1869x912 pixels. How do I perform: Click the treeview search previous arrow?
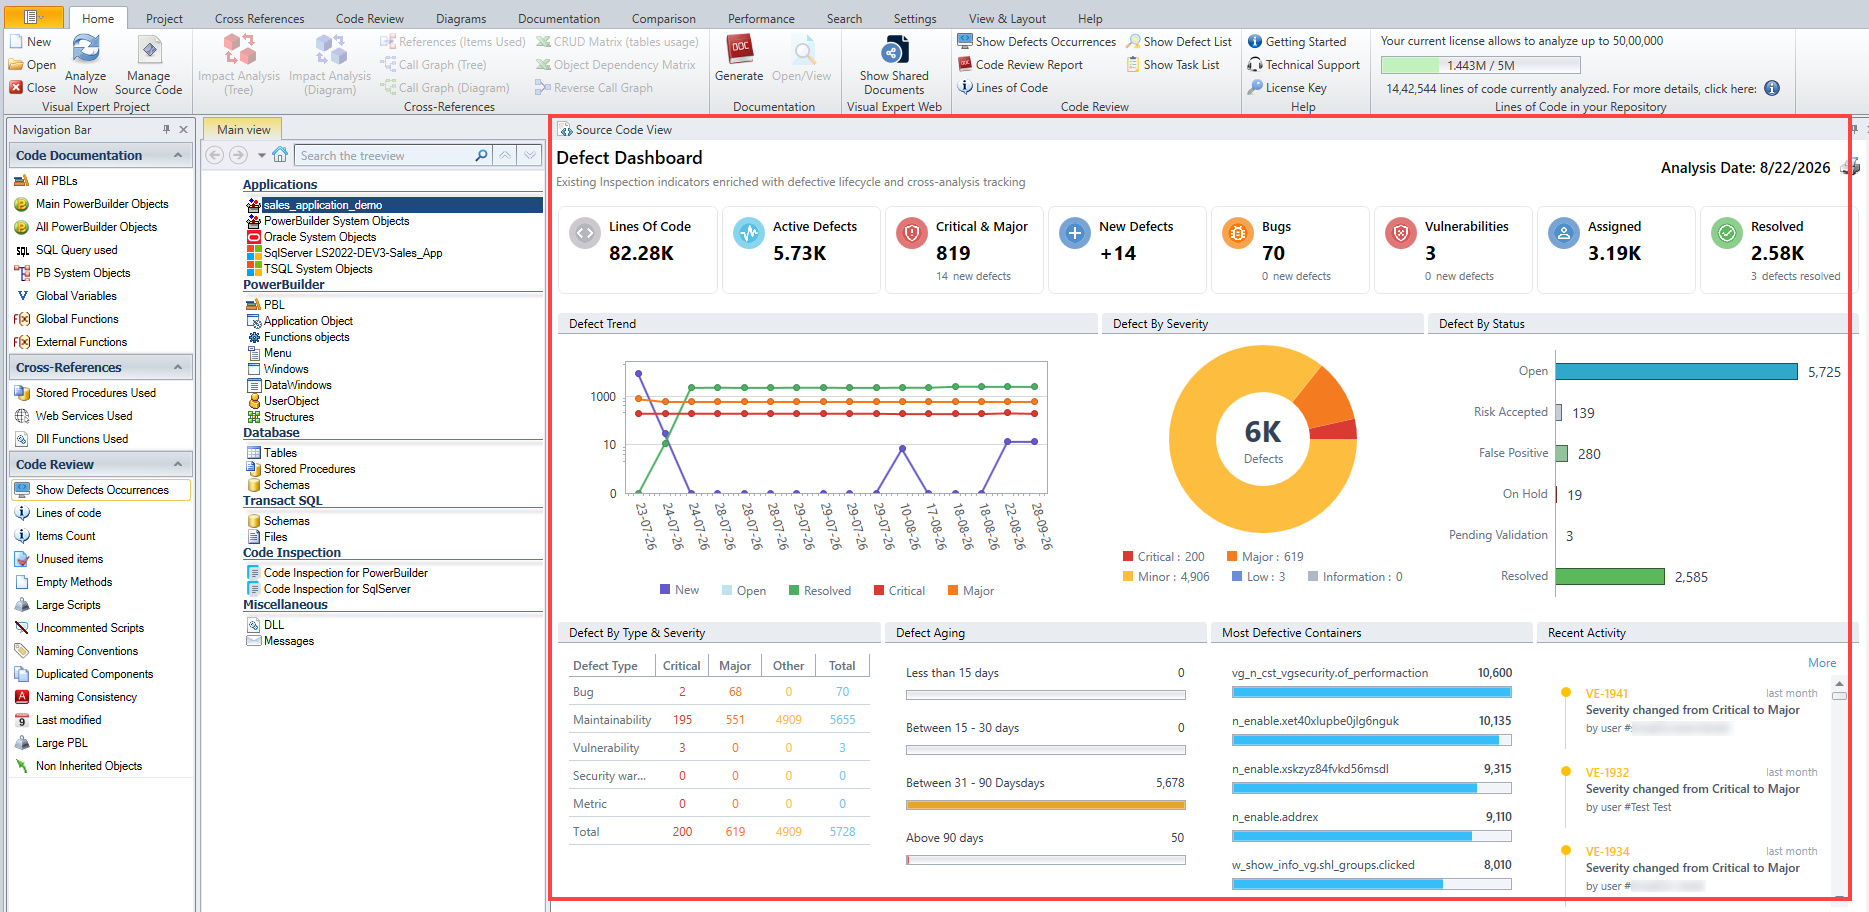(x=506, y=155)
